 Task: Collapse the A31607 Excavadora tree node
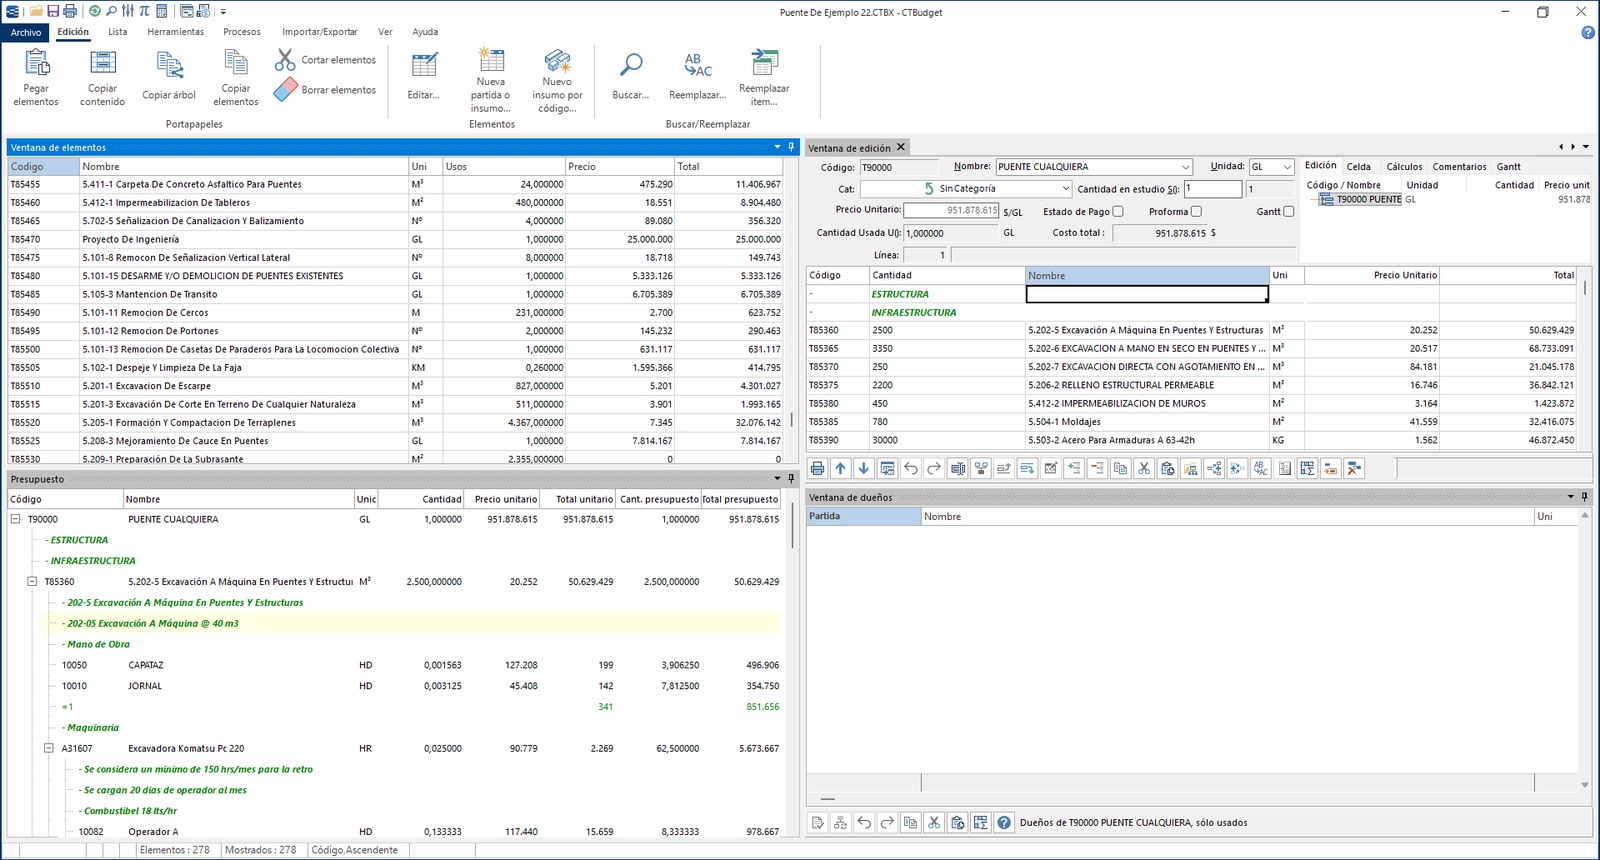(x=49, y=748)
